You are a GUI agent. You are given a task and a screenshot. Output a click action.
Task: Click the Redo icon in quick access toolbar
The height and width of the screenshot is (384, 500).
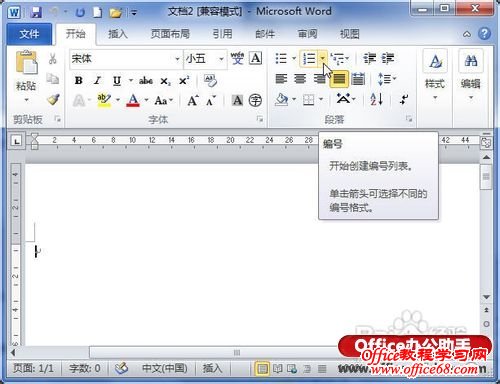pyautogui.click(x=80, y=13)
